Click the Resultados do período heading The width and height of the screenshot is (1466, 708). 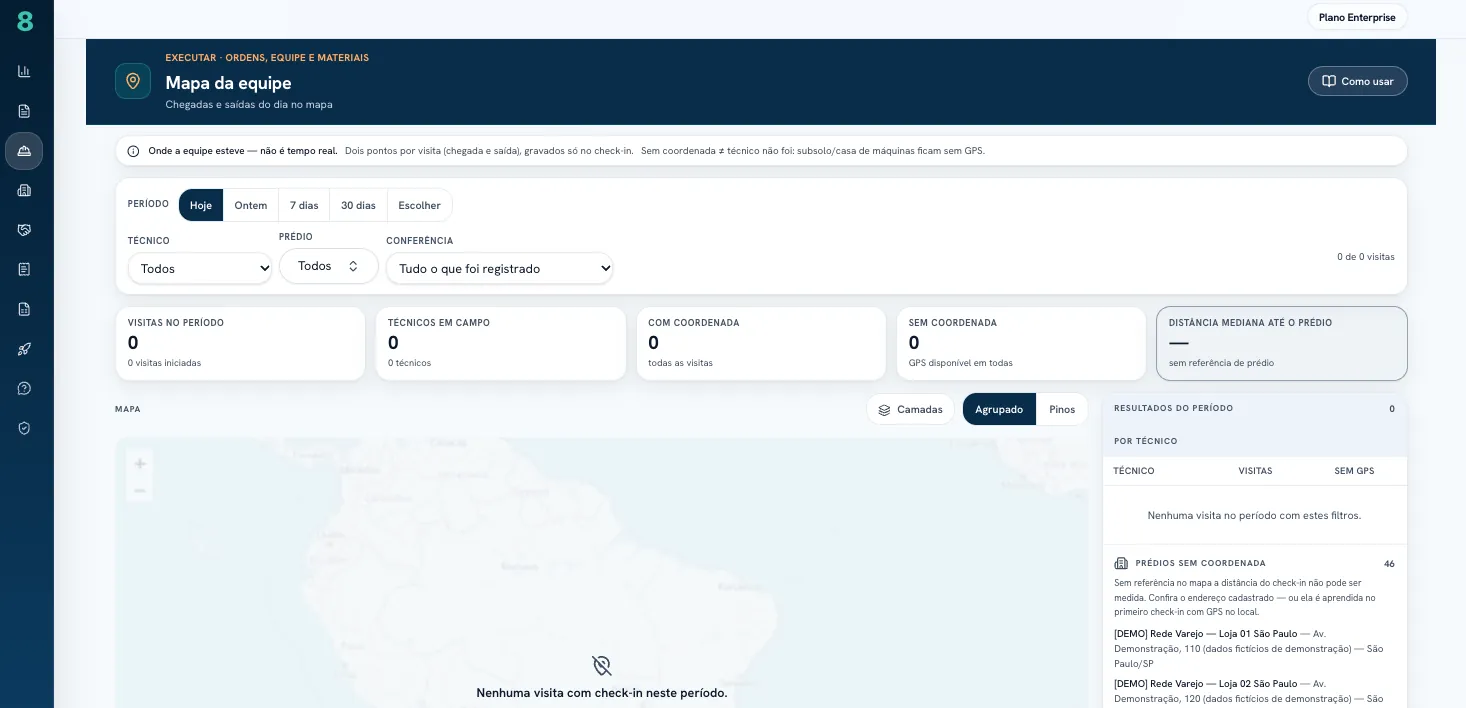pyautogui.click(x=1173, y=408)
